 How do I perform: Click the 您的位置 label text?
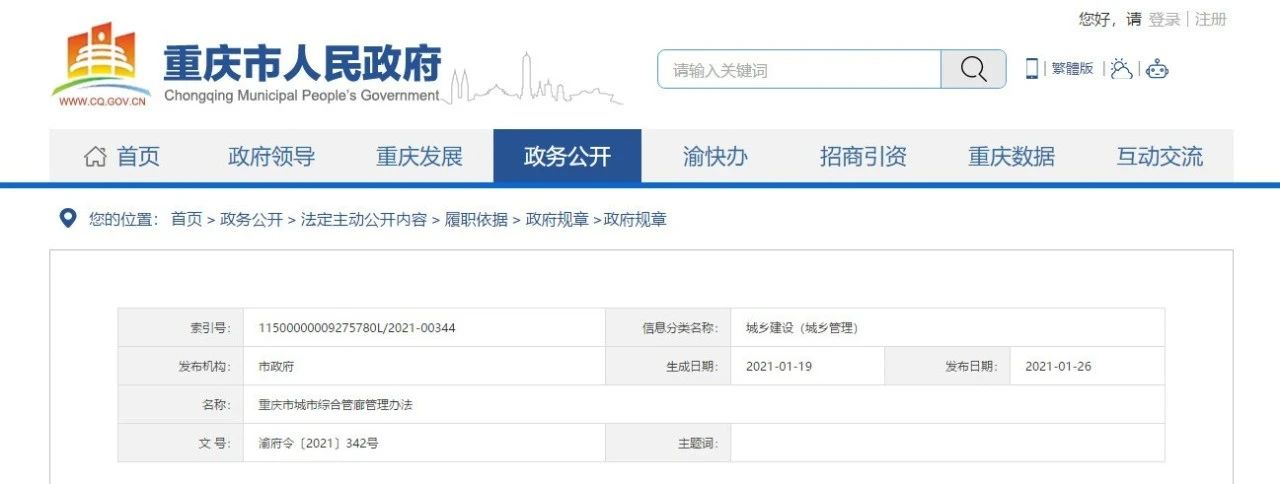pos(123,219)
